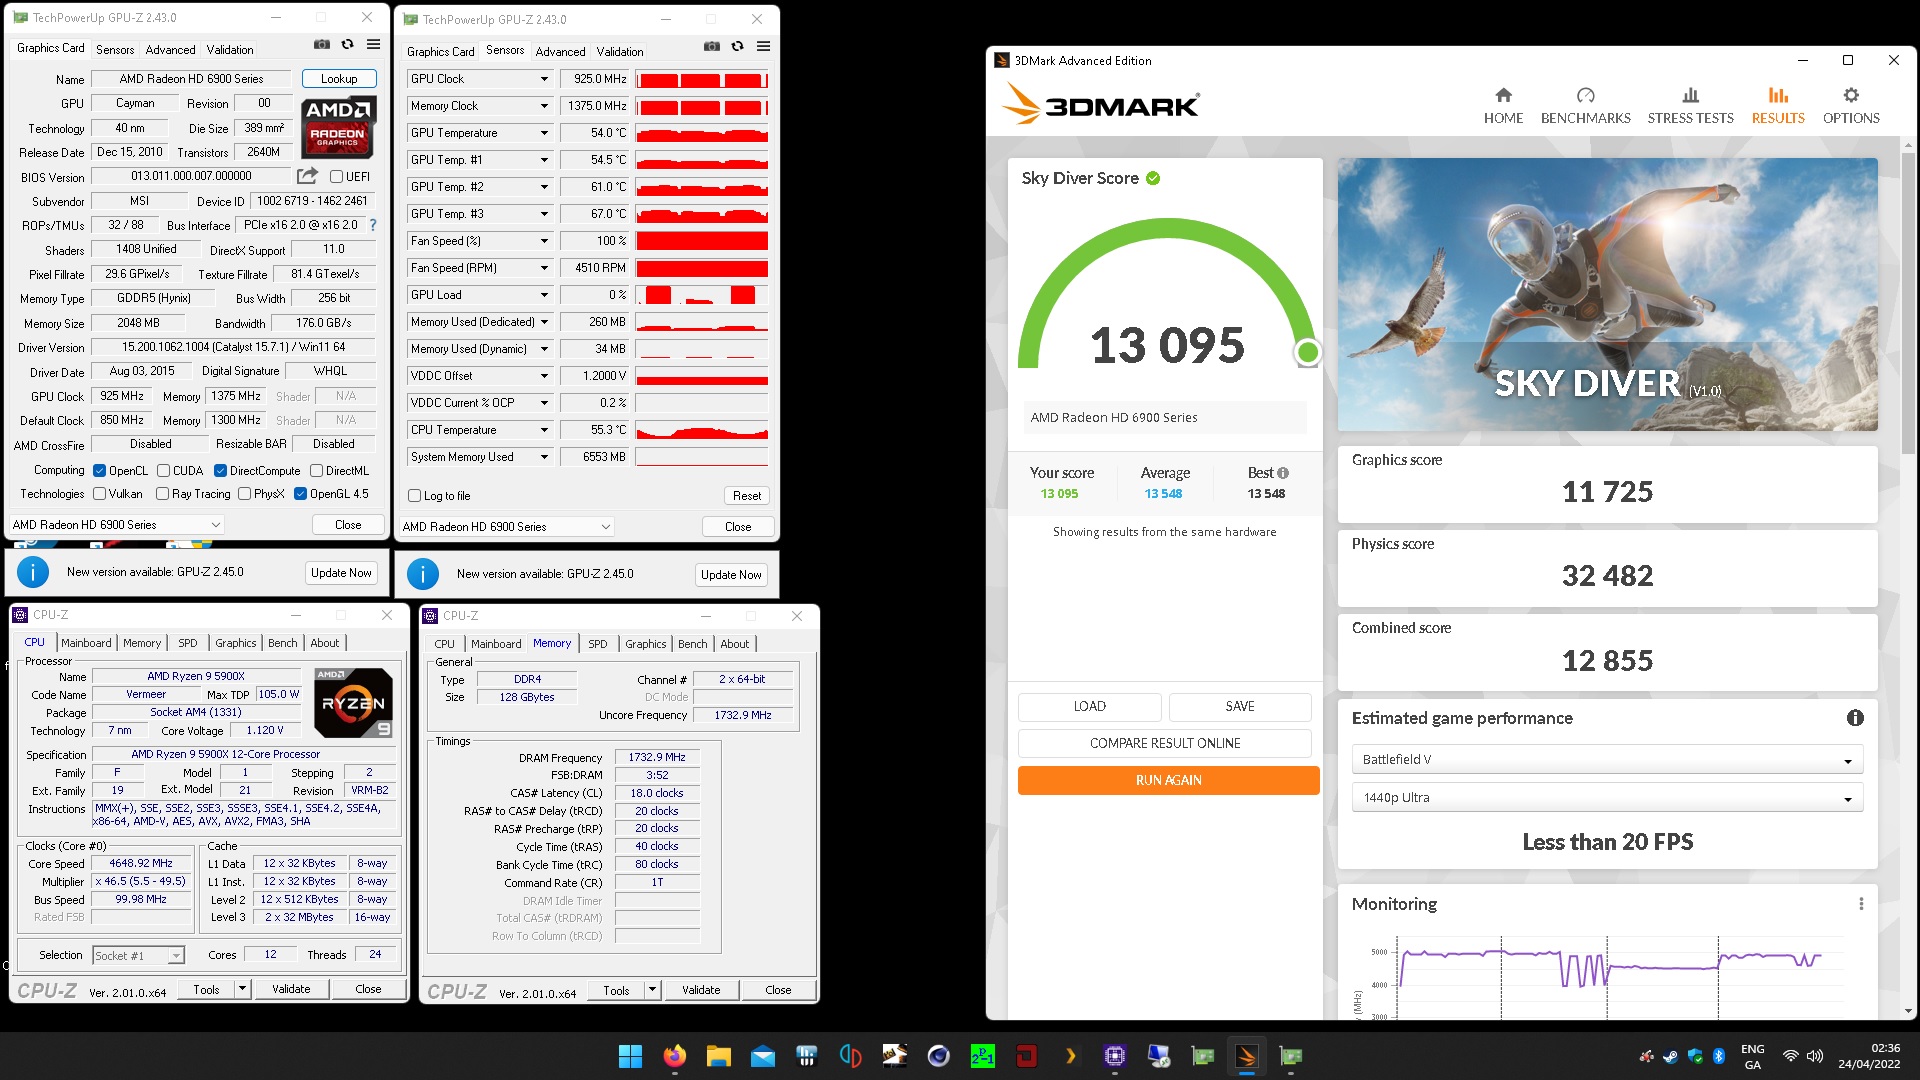Click the Sky Diver benchmark thumbnail image
The image size is (1920, 1080).
1607,294
